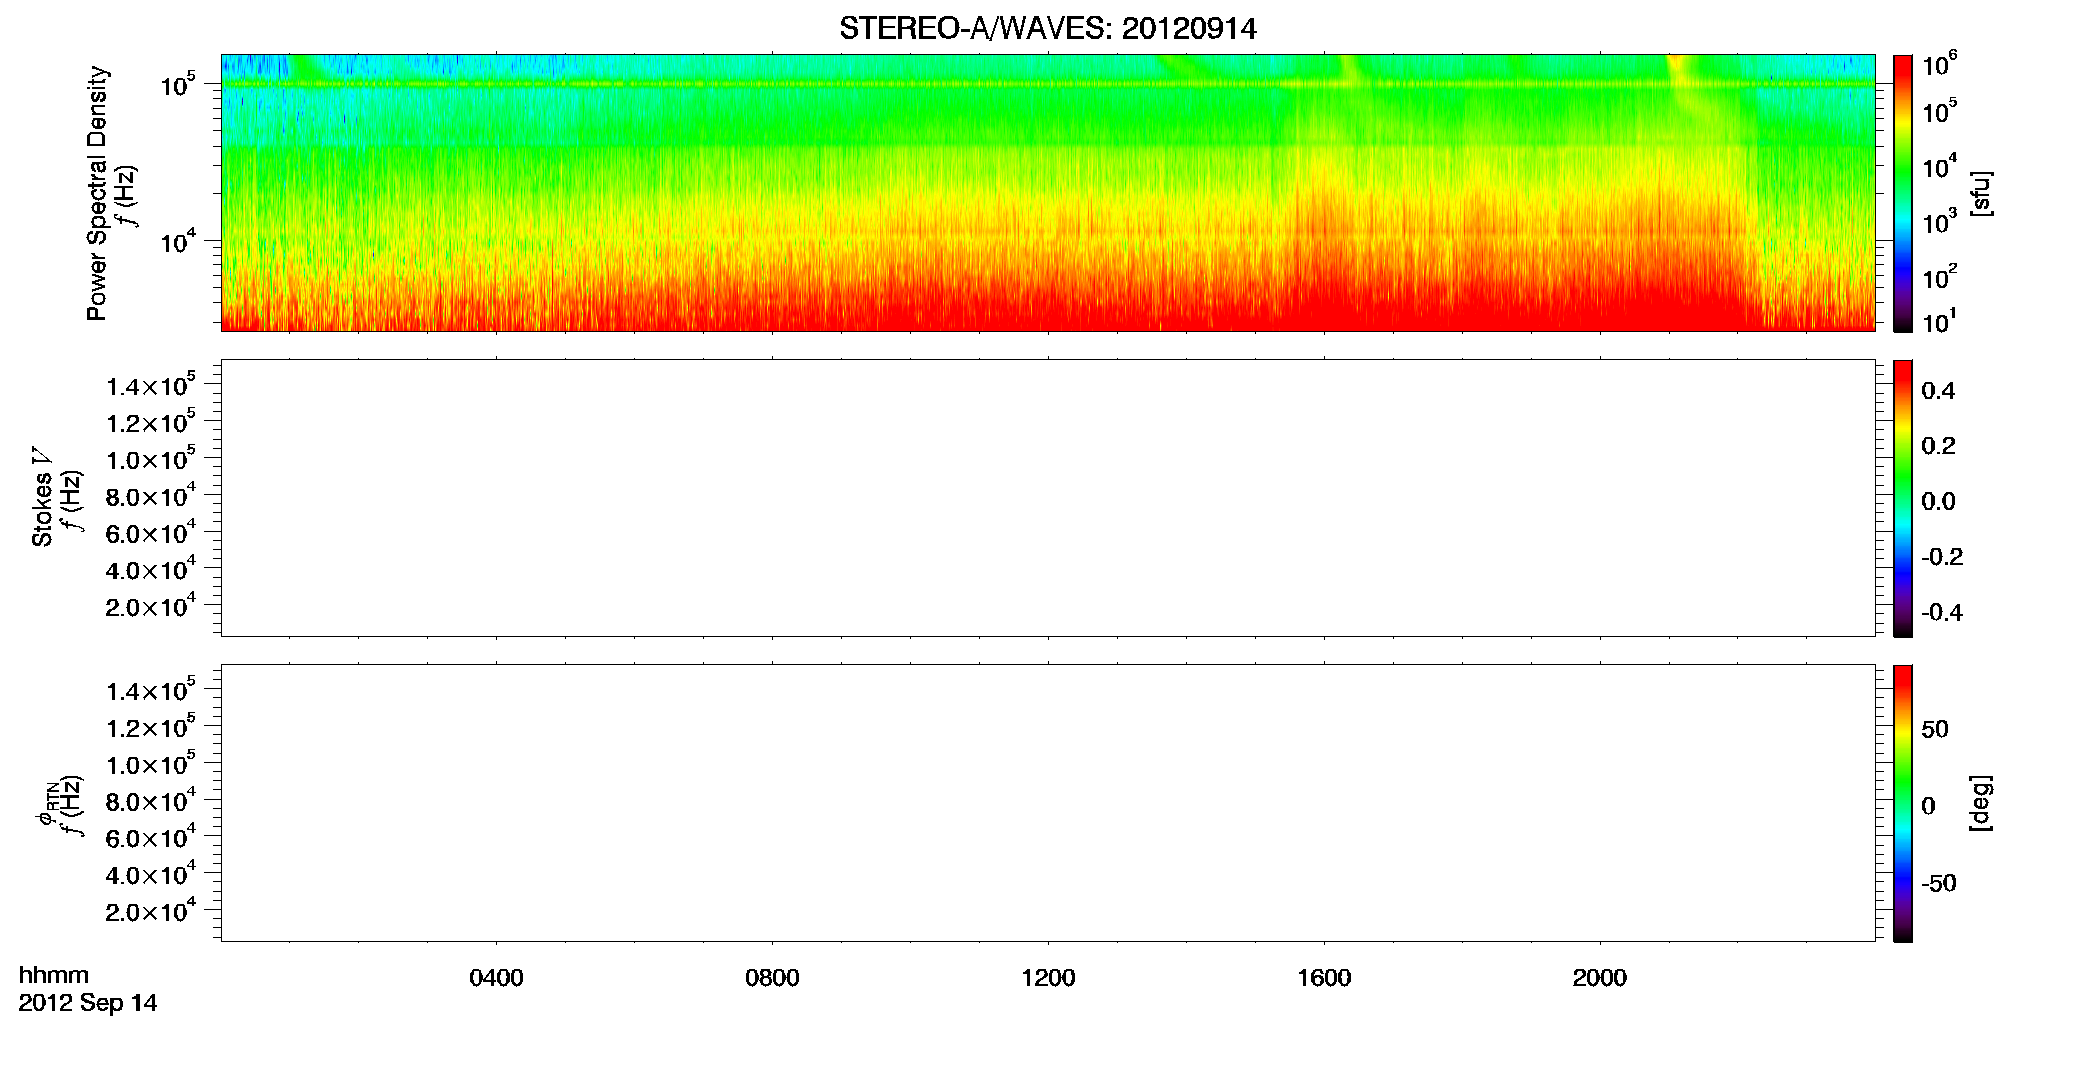Click the 1.2×10^5 phi panel frequency label
2096x1080 pixels.
coord(151,725)
